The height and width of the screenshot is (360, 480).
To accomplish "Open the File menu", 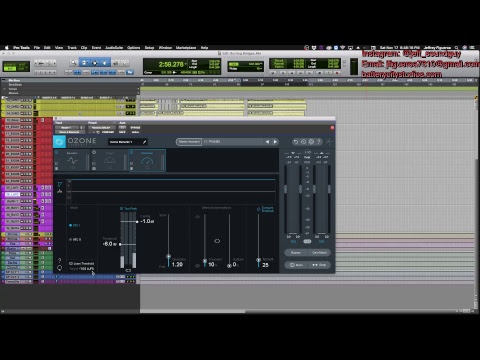I will click(x=37, y=48).
